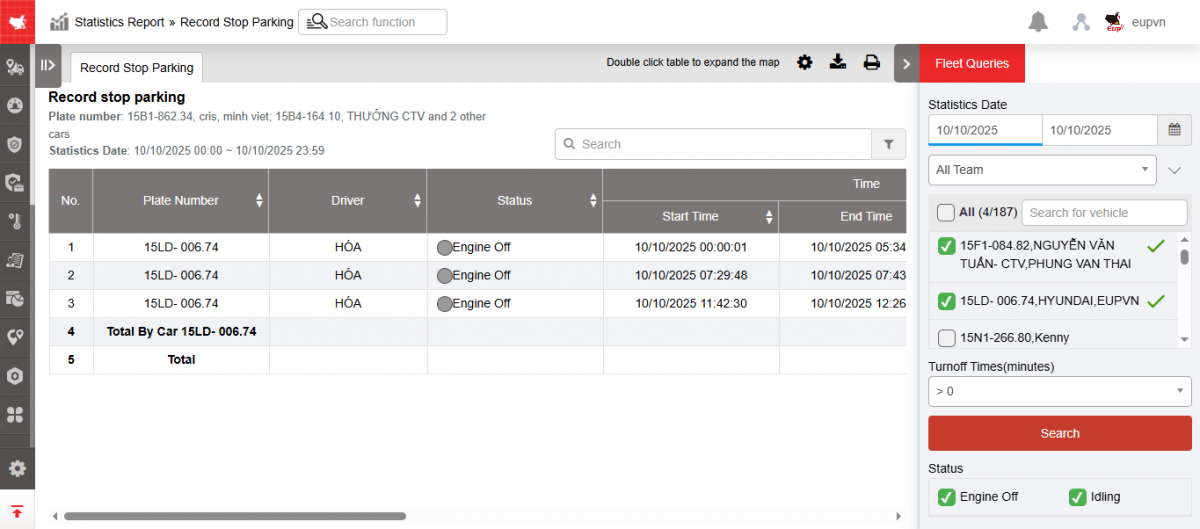Open the All Team dropdown
The width and height of the screenshot is (1200, 529).
tap(1042, 170)
